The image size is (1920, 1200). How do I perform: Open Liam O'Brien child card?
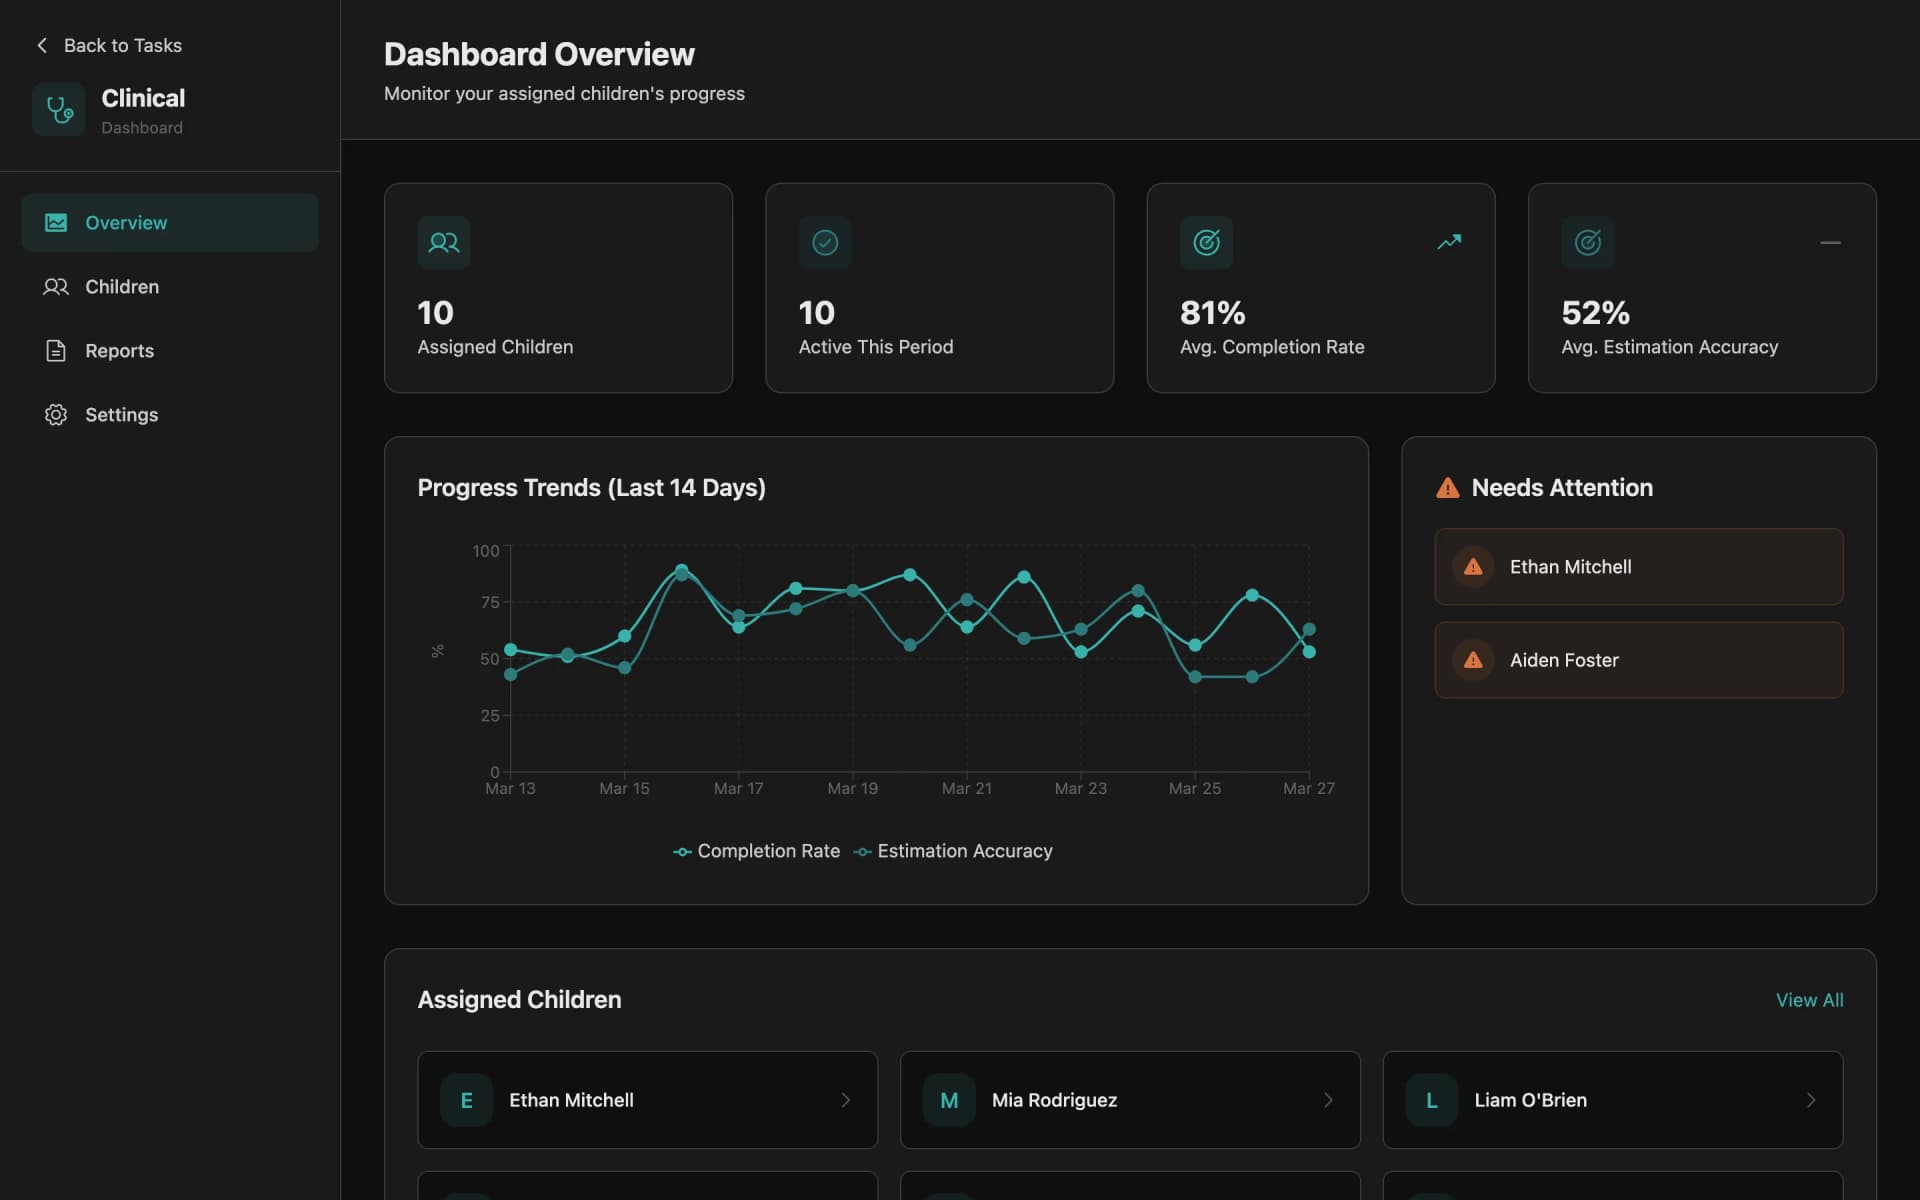(1613, 1100)
